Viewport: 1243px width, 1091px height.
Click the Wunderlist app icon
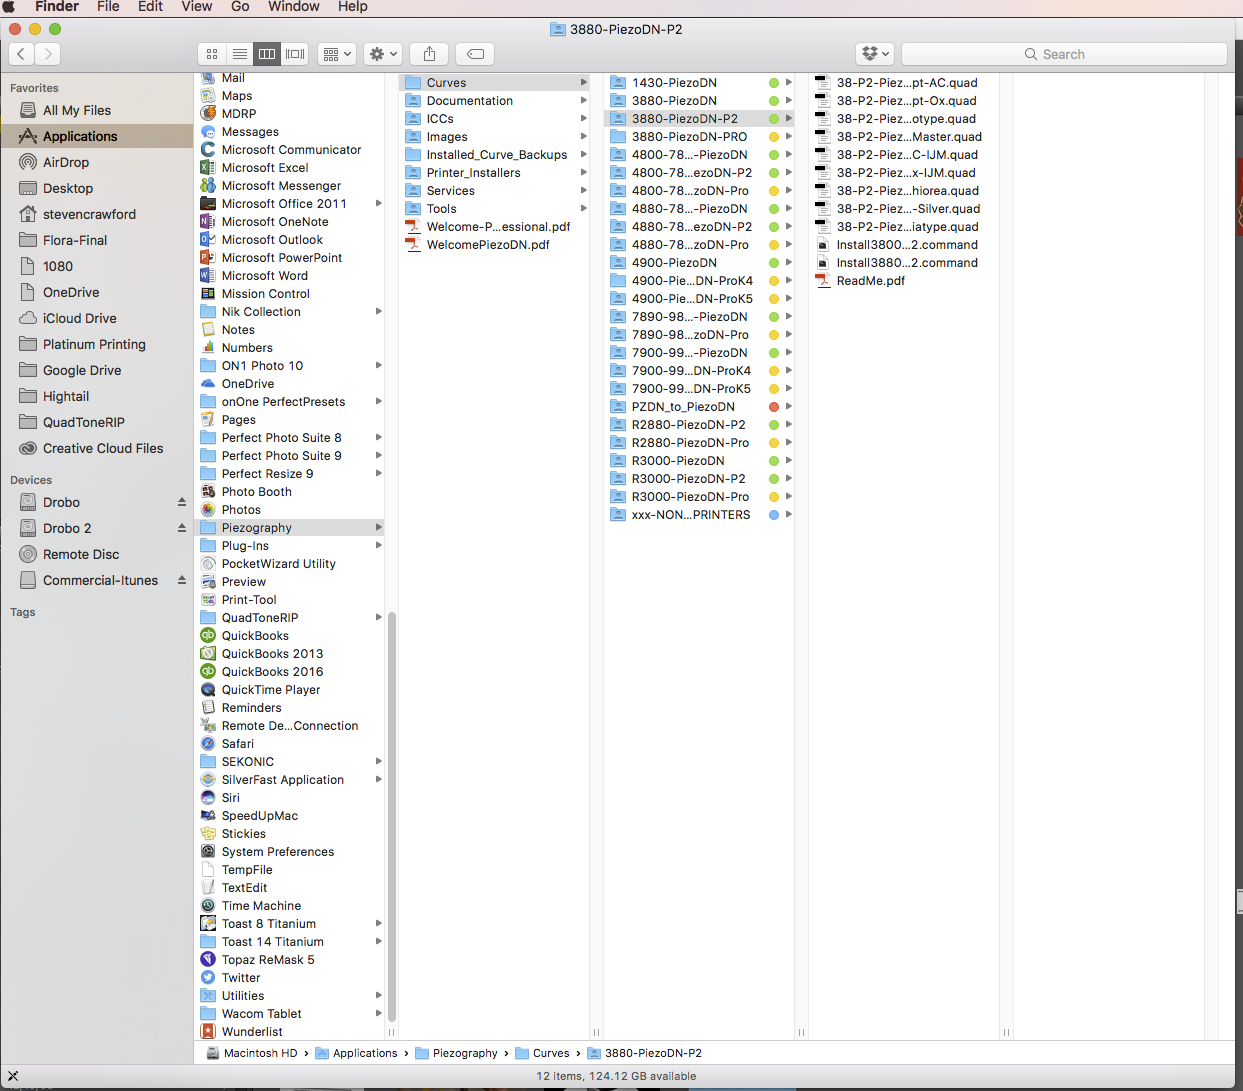(x=208, y=1032)
